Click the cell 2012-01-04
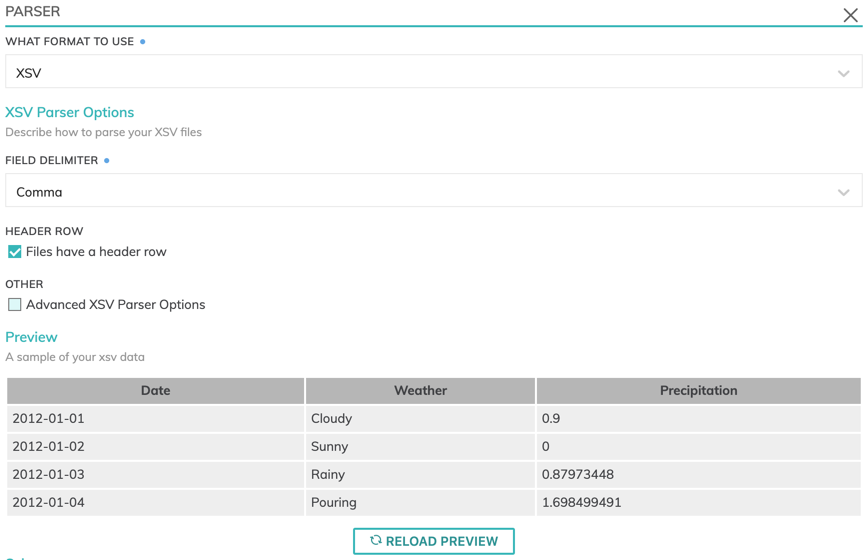This screenshot has height=560, width=867. click(155, 503)
